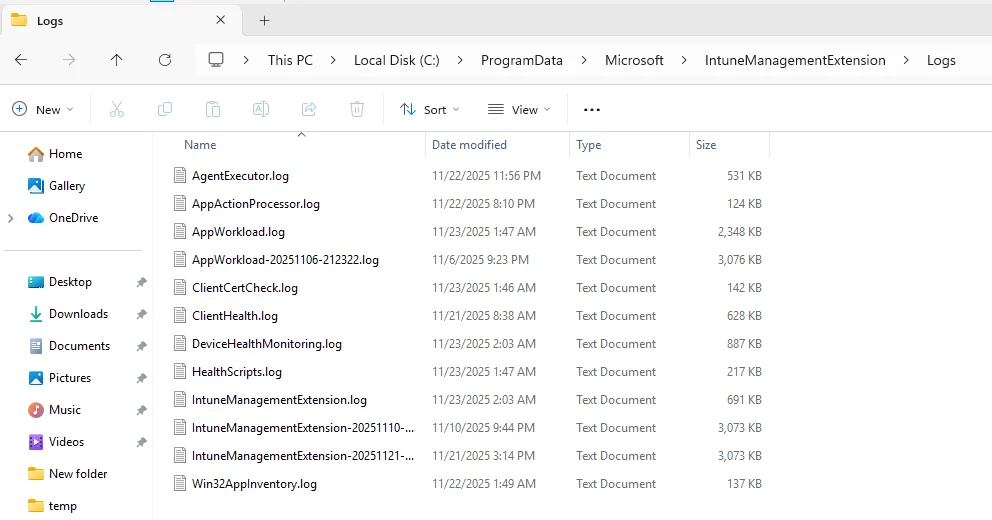992x520 pixels.
Task: Go up one folder level
Action: 116,60
